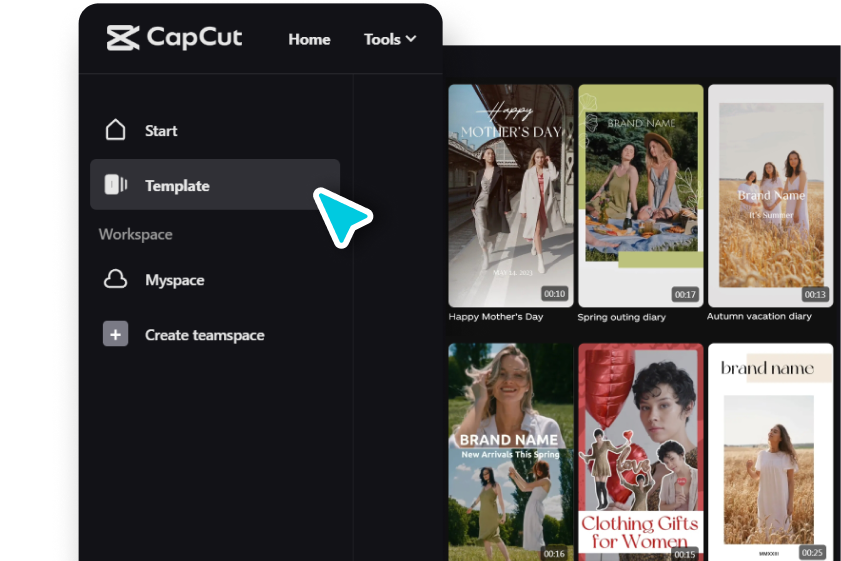Open the Home menu item
The height and width of the screenshot is (561, 841).
309,39
